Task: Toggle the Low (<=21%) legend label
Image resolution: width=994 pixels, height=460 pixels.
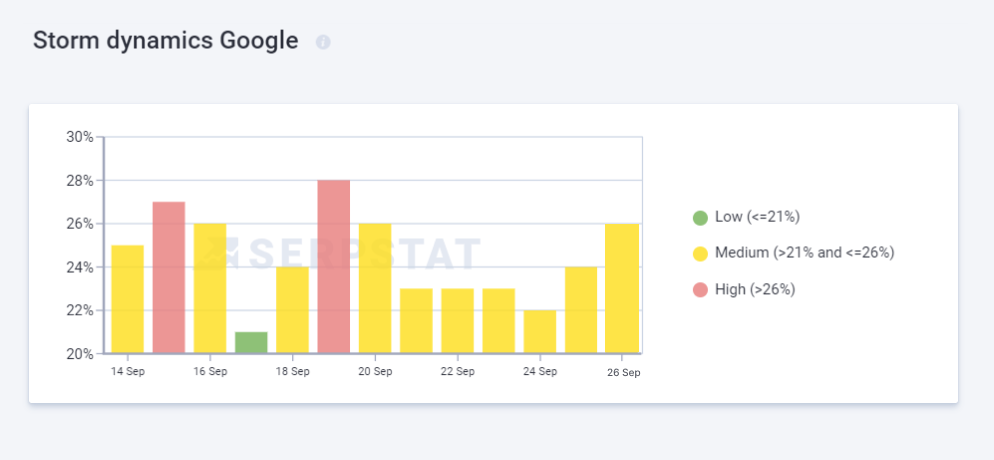Action: (757, 217)
